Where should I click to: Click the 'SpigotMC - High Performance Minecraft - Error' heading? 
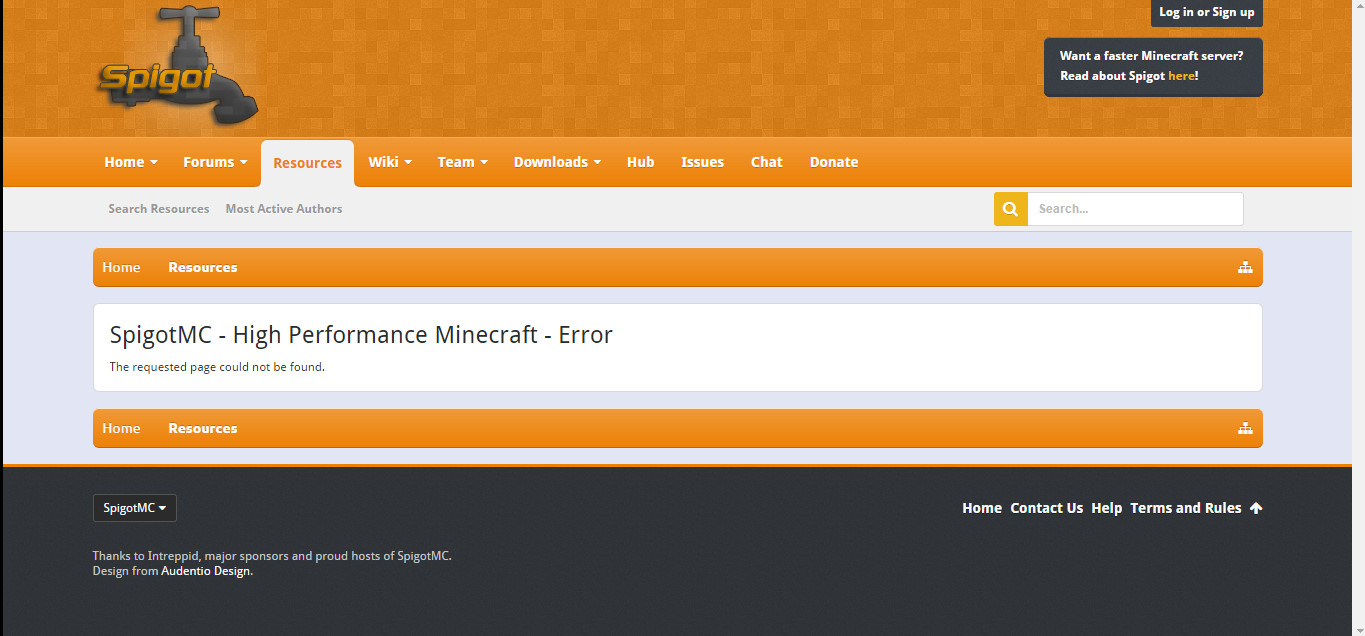pos(361,335)
